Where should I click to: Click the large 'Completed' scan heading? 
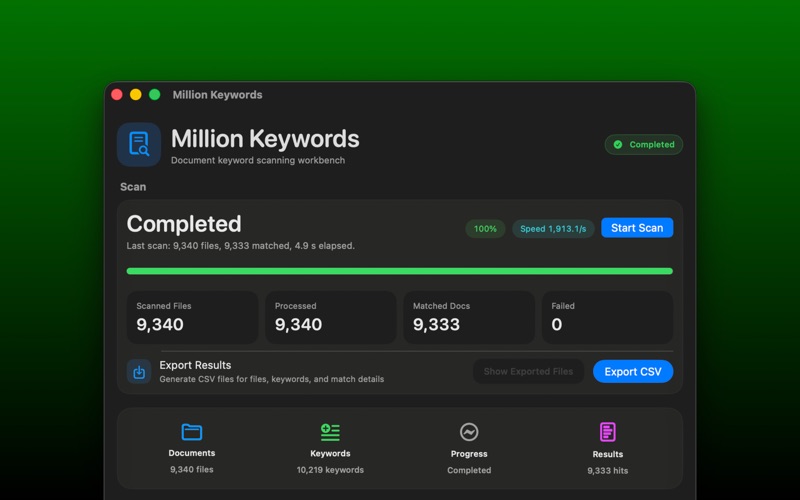coord(184,224)
